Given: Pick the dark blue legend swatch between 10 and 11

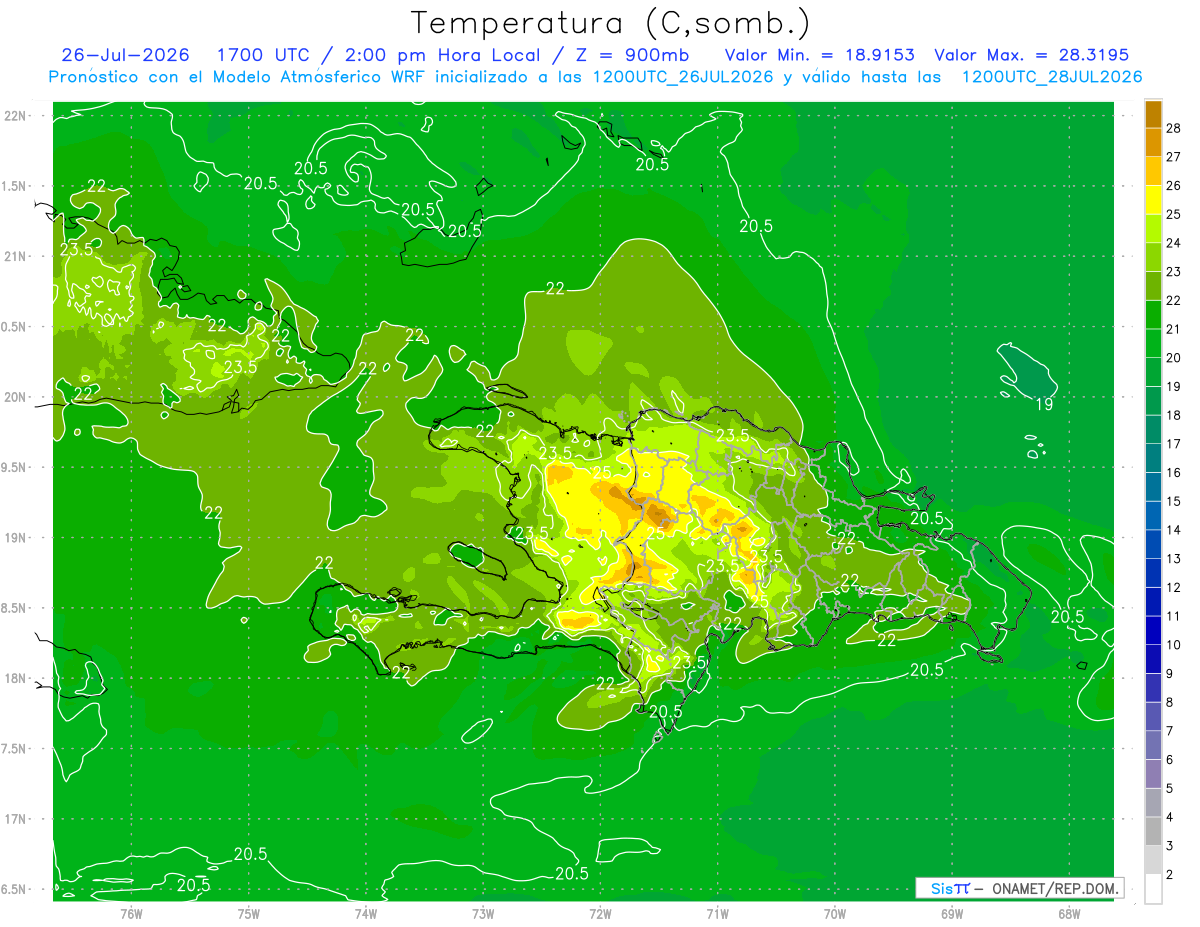Looking at the screenshot, I should [x=1153, y=630].
